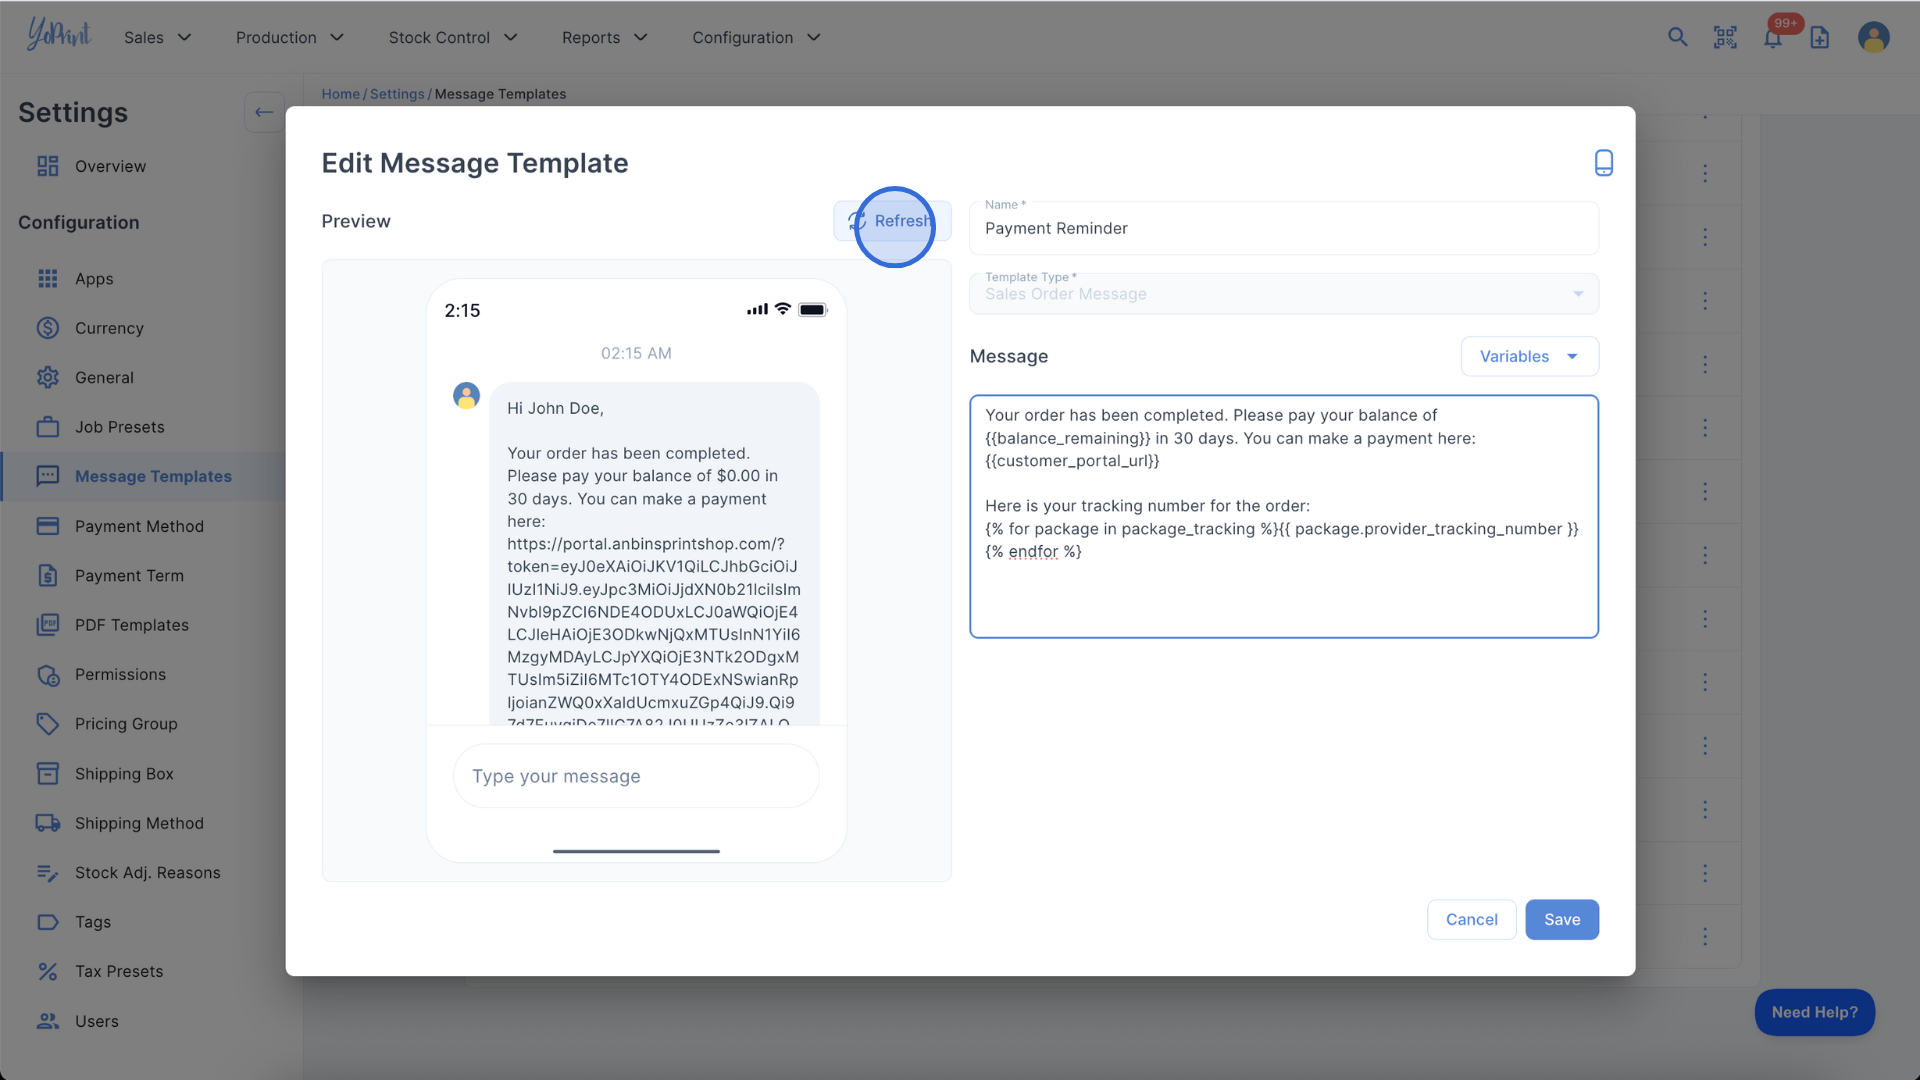This screenshot has width=1920, height=1080.
Task: Click the search magnifier icon in header
Action: [x=1677, y=37]
